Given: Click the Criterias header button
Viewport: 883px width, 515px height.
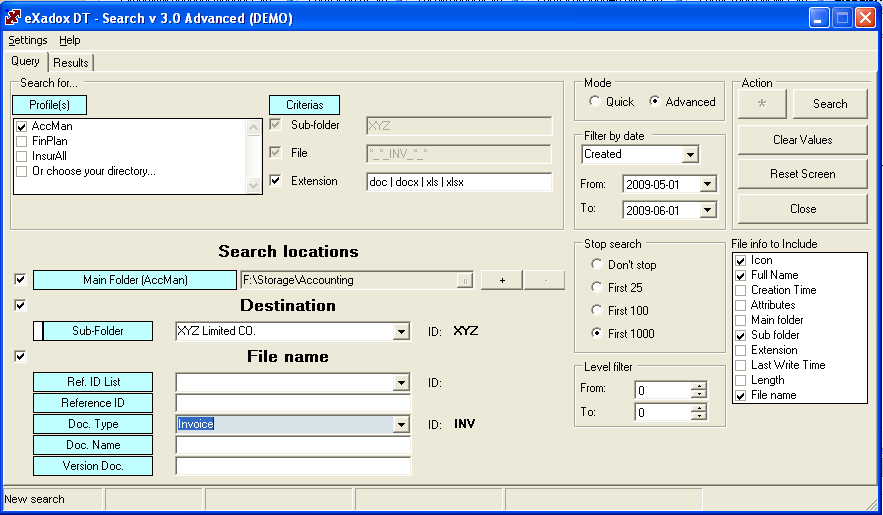Looking at the screenshot, I should point(304,105).
